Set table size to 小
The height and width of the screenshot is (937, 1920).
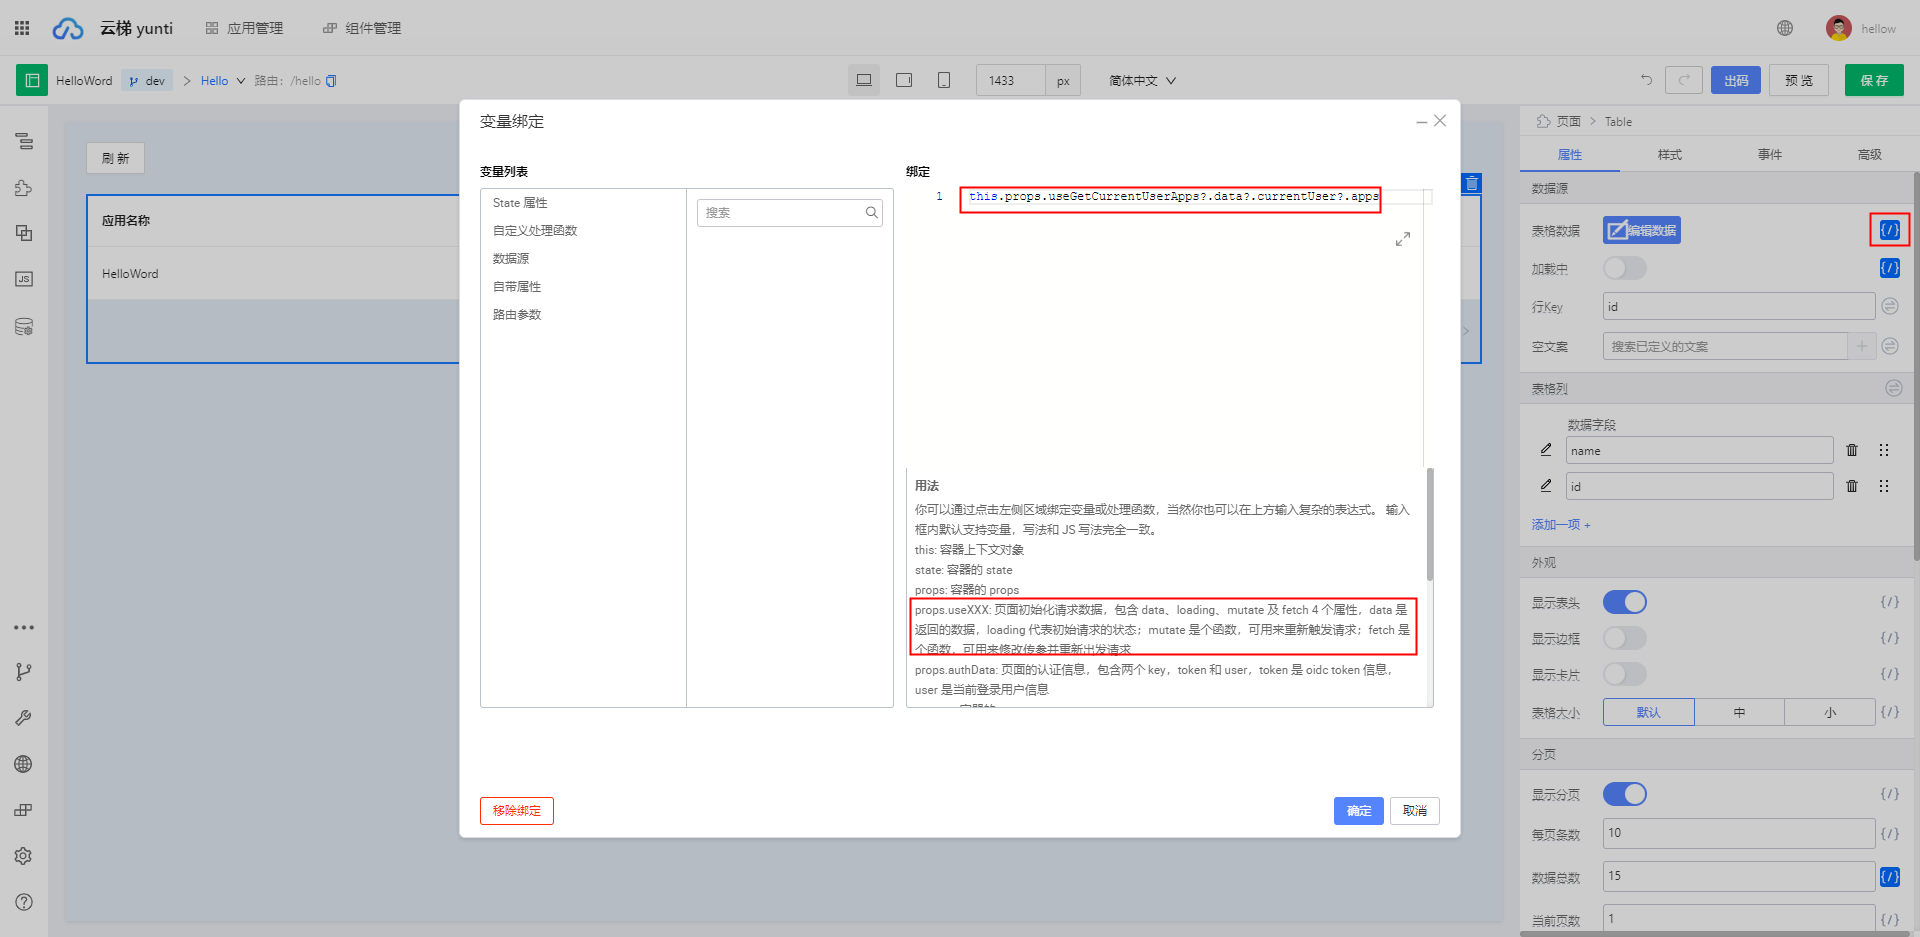coord(1830,712)
